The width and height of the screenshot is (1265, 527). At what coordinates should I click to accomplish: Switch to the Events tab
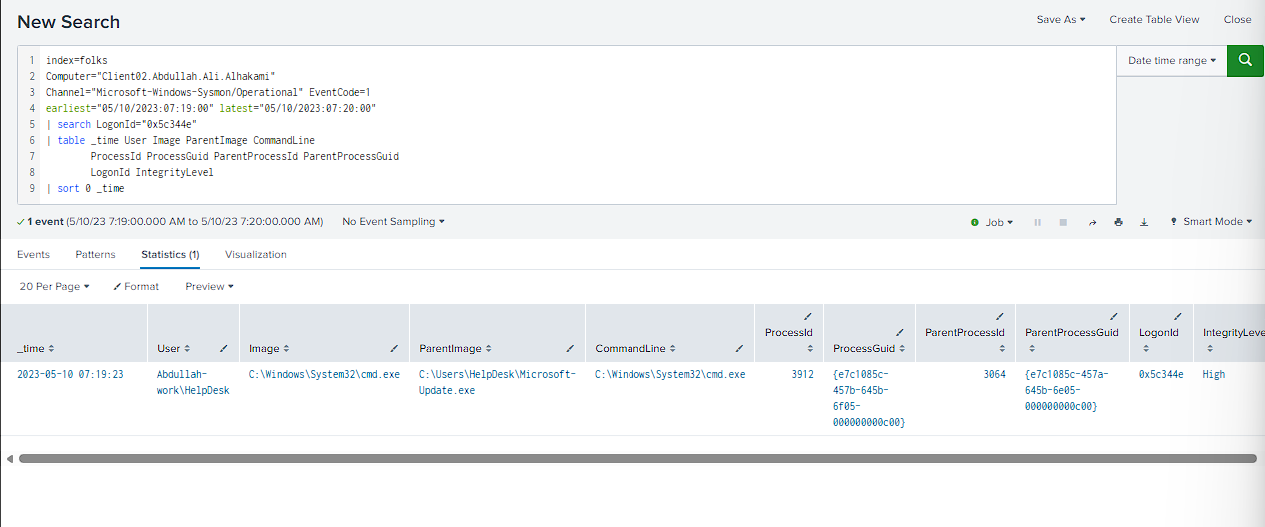[x=33, y=255]
